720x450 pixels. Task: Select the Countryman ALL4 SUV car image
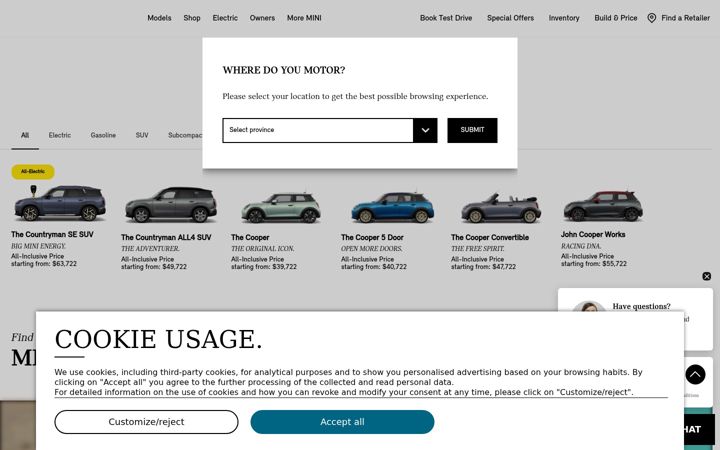click(171, 205)
